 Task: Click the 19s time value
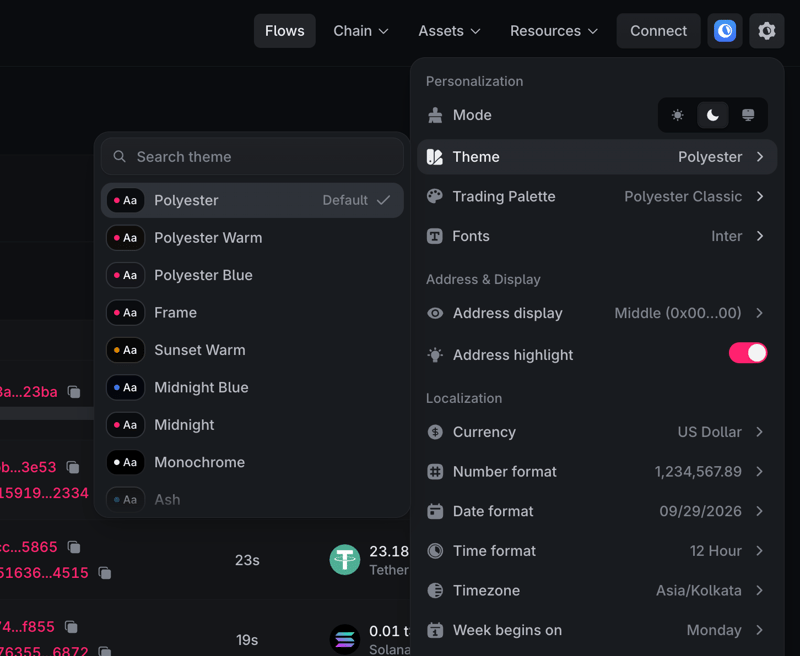247,640
